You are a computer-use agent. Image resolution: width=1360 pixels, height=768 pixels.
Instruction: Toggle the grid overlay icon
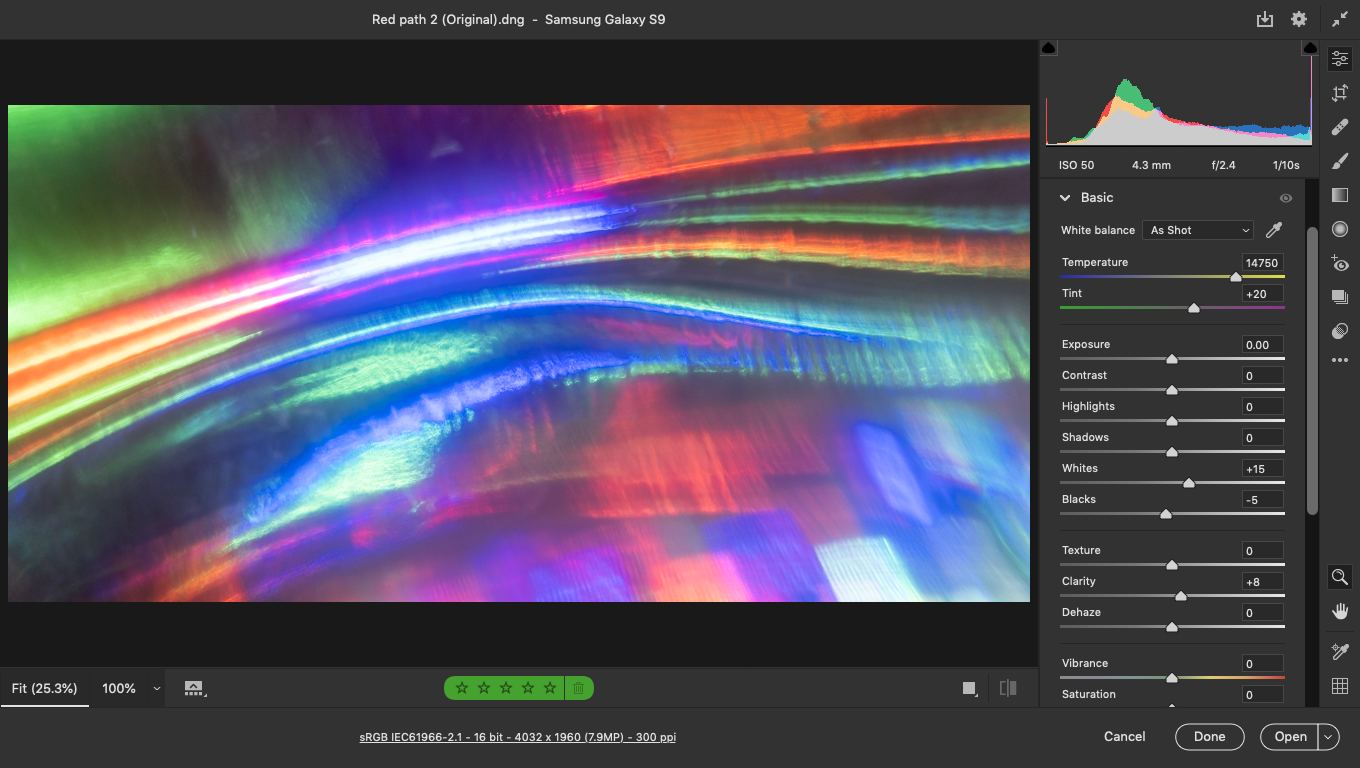click(1340, 686)
